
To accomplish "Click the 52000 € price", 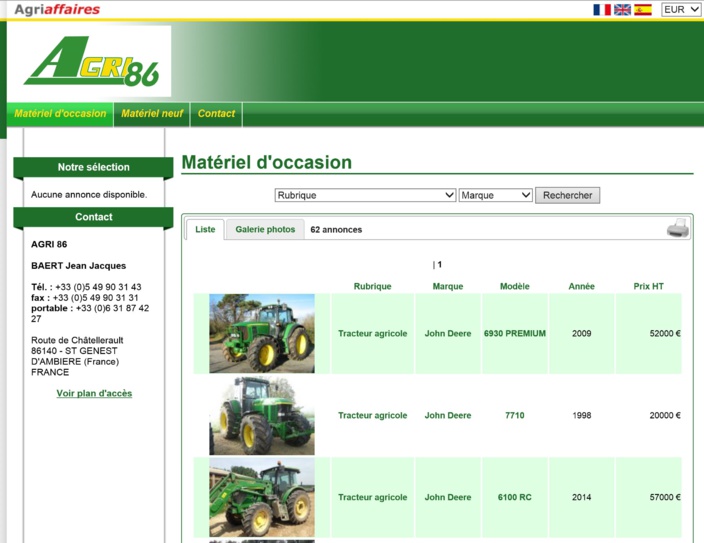I will click(x=665, y=334).
